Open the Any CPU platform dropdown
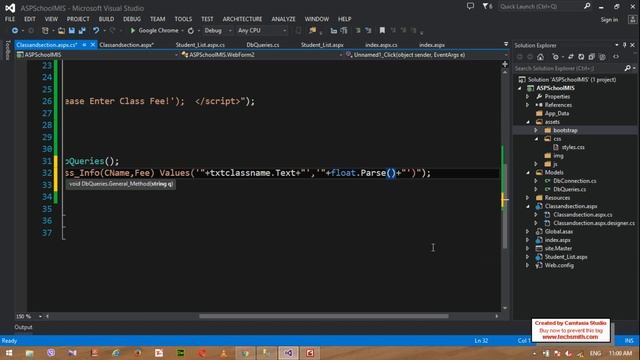Viewport: 640px width, 360px height. pyautogui.click(x=262, y=31)
